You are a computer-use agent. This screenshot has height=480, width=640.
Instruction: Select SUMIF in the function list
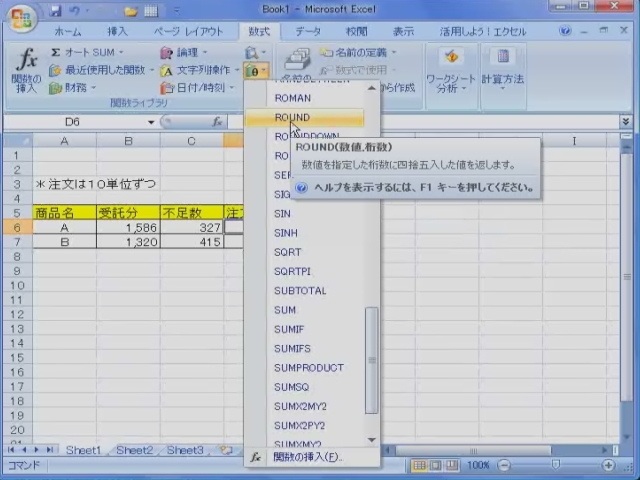click(x=289, y=329)
